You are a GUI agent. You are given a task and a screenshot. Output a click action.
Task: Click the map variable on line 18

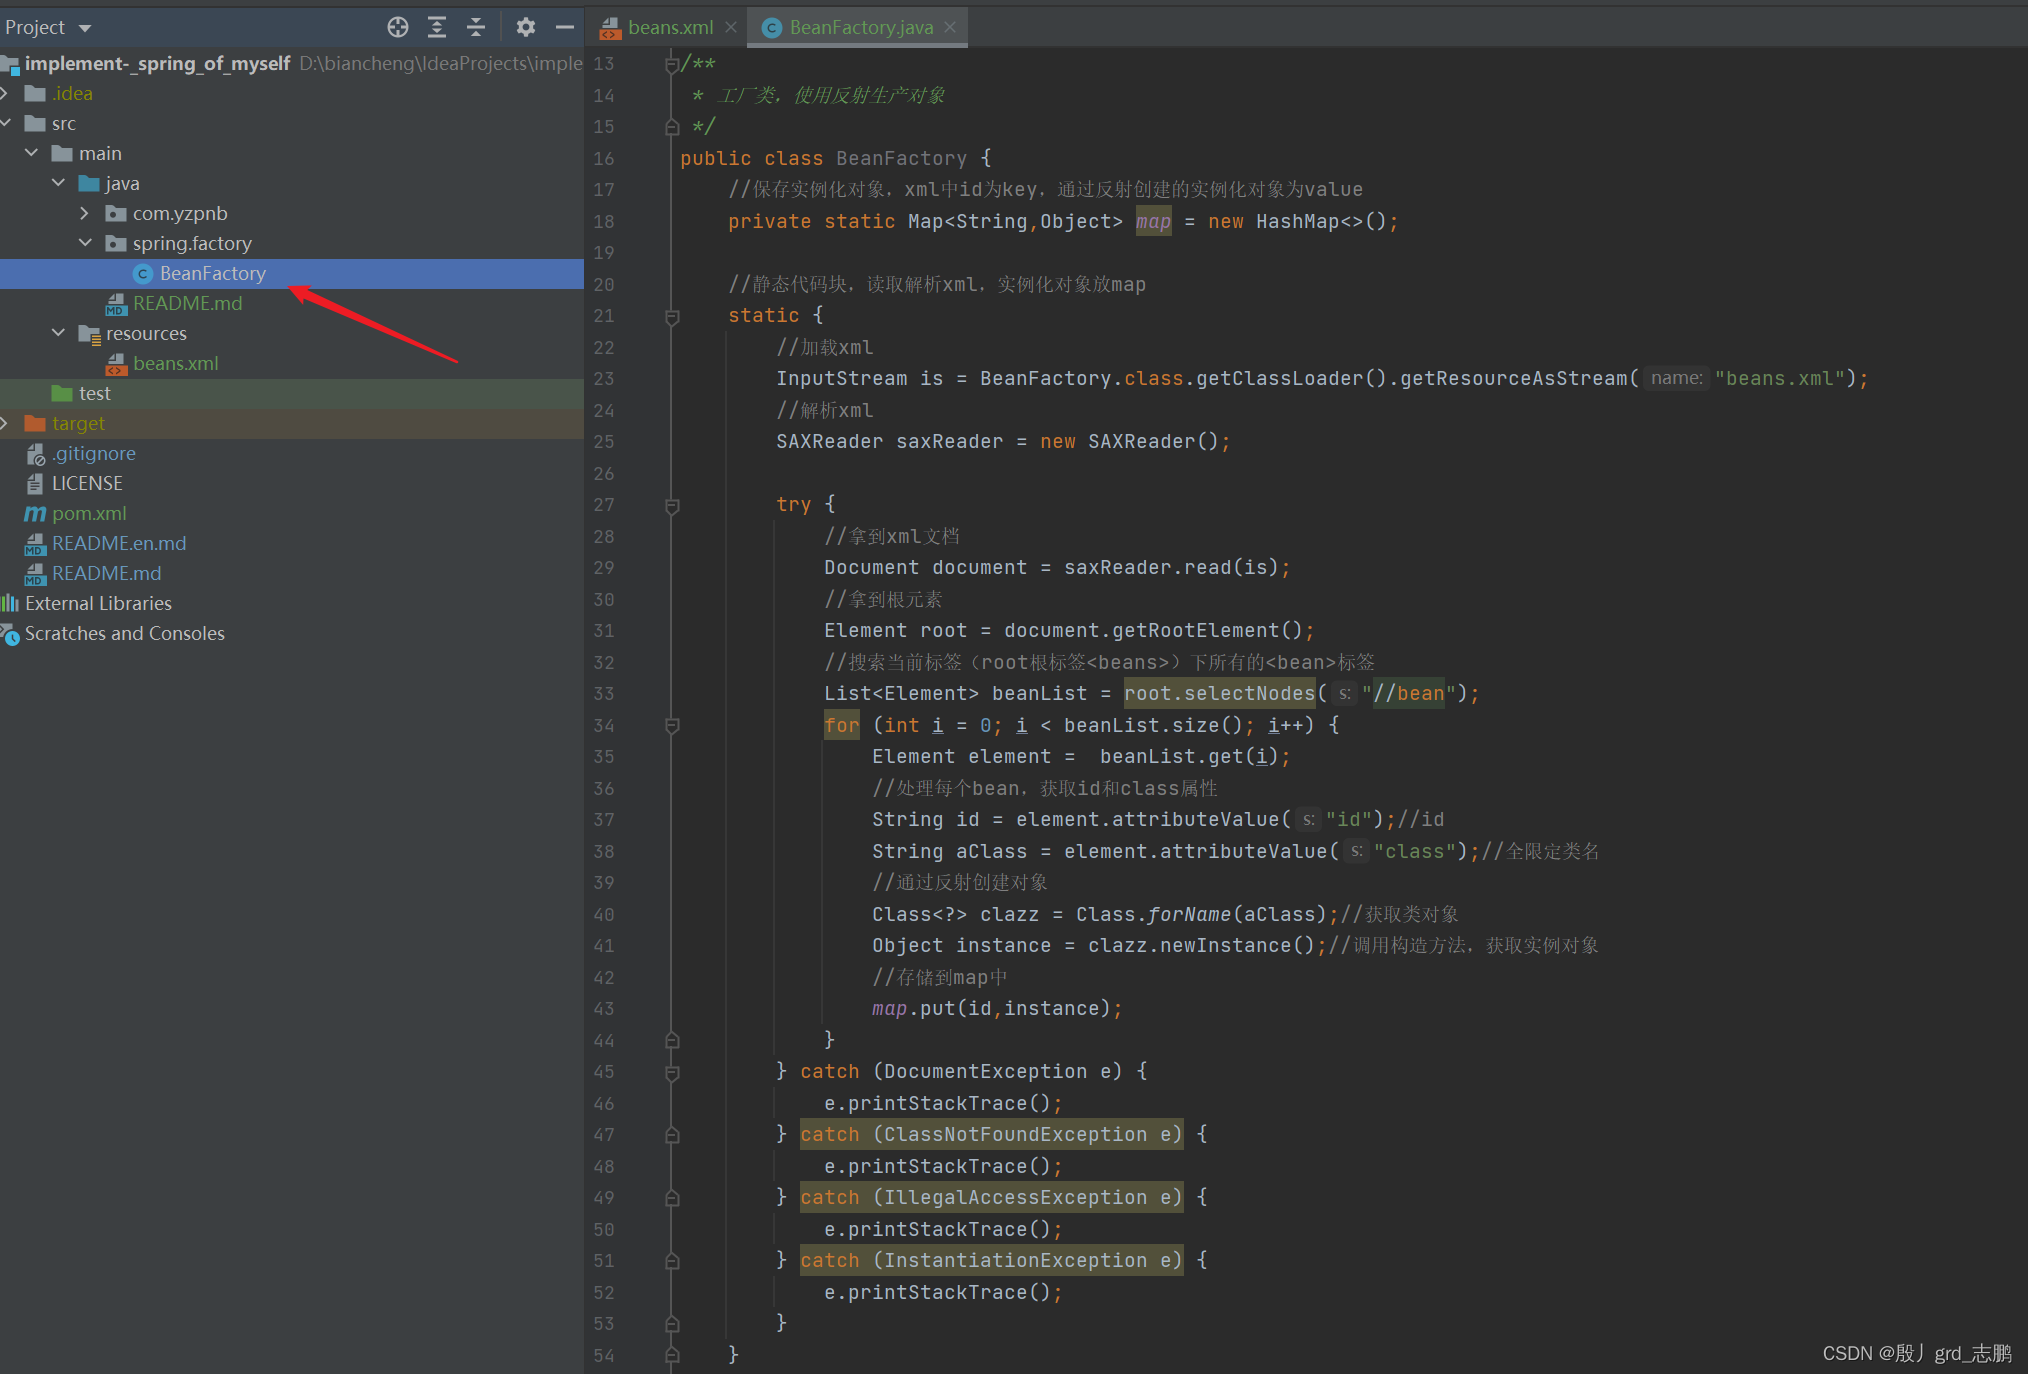(1153, 221)
